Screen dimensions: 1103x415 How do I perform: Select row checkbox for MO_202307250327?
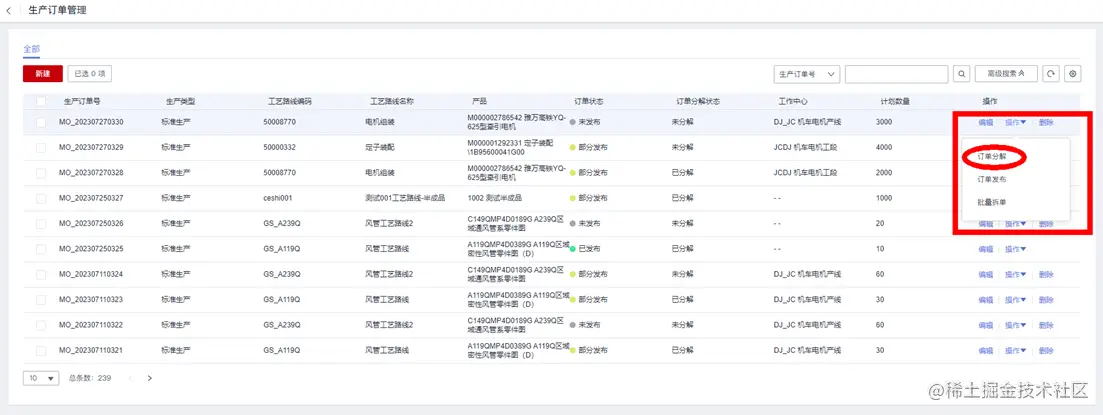[41, 198]
